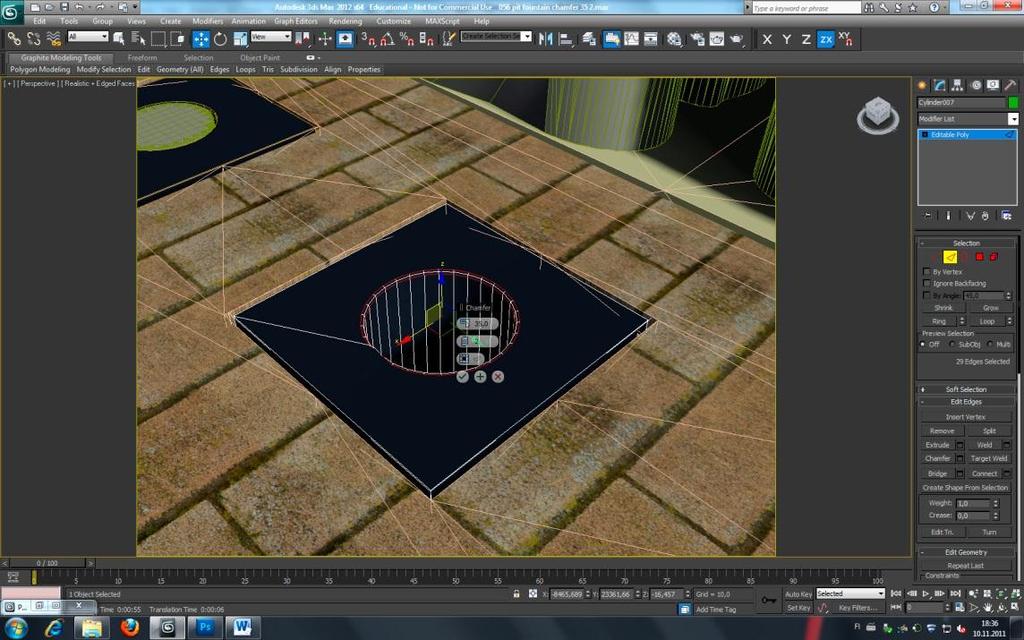Select Preview Selection SubObj radio
Image resolution: width=1024 pixels, height=640 pixels.
(952, 344)
